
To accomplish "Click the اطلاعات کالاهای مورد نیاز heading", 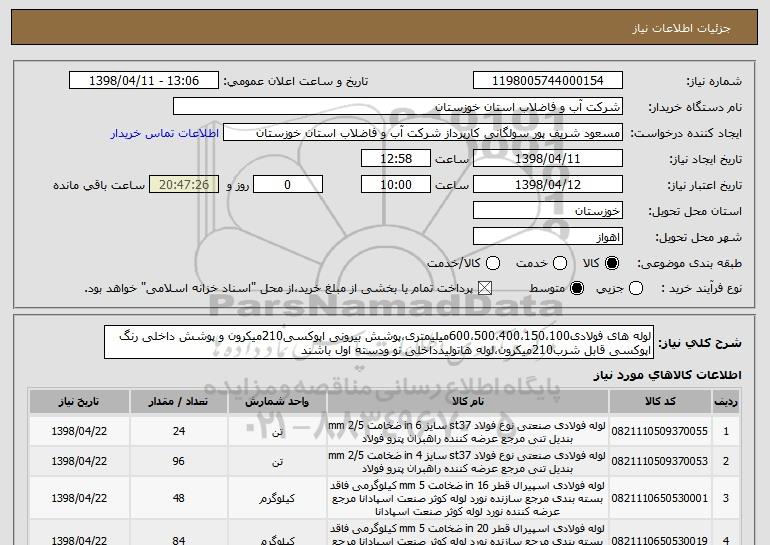I will click(667, 375).
